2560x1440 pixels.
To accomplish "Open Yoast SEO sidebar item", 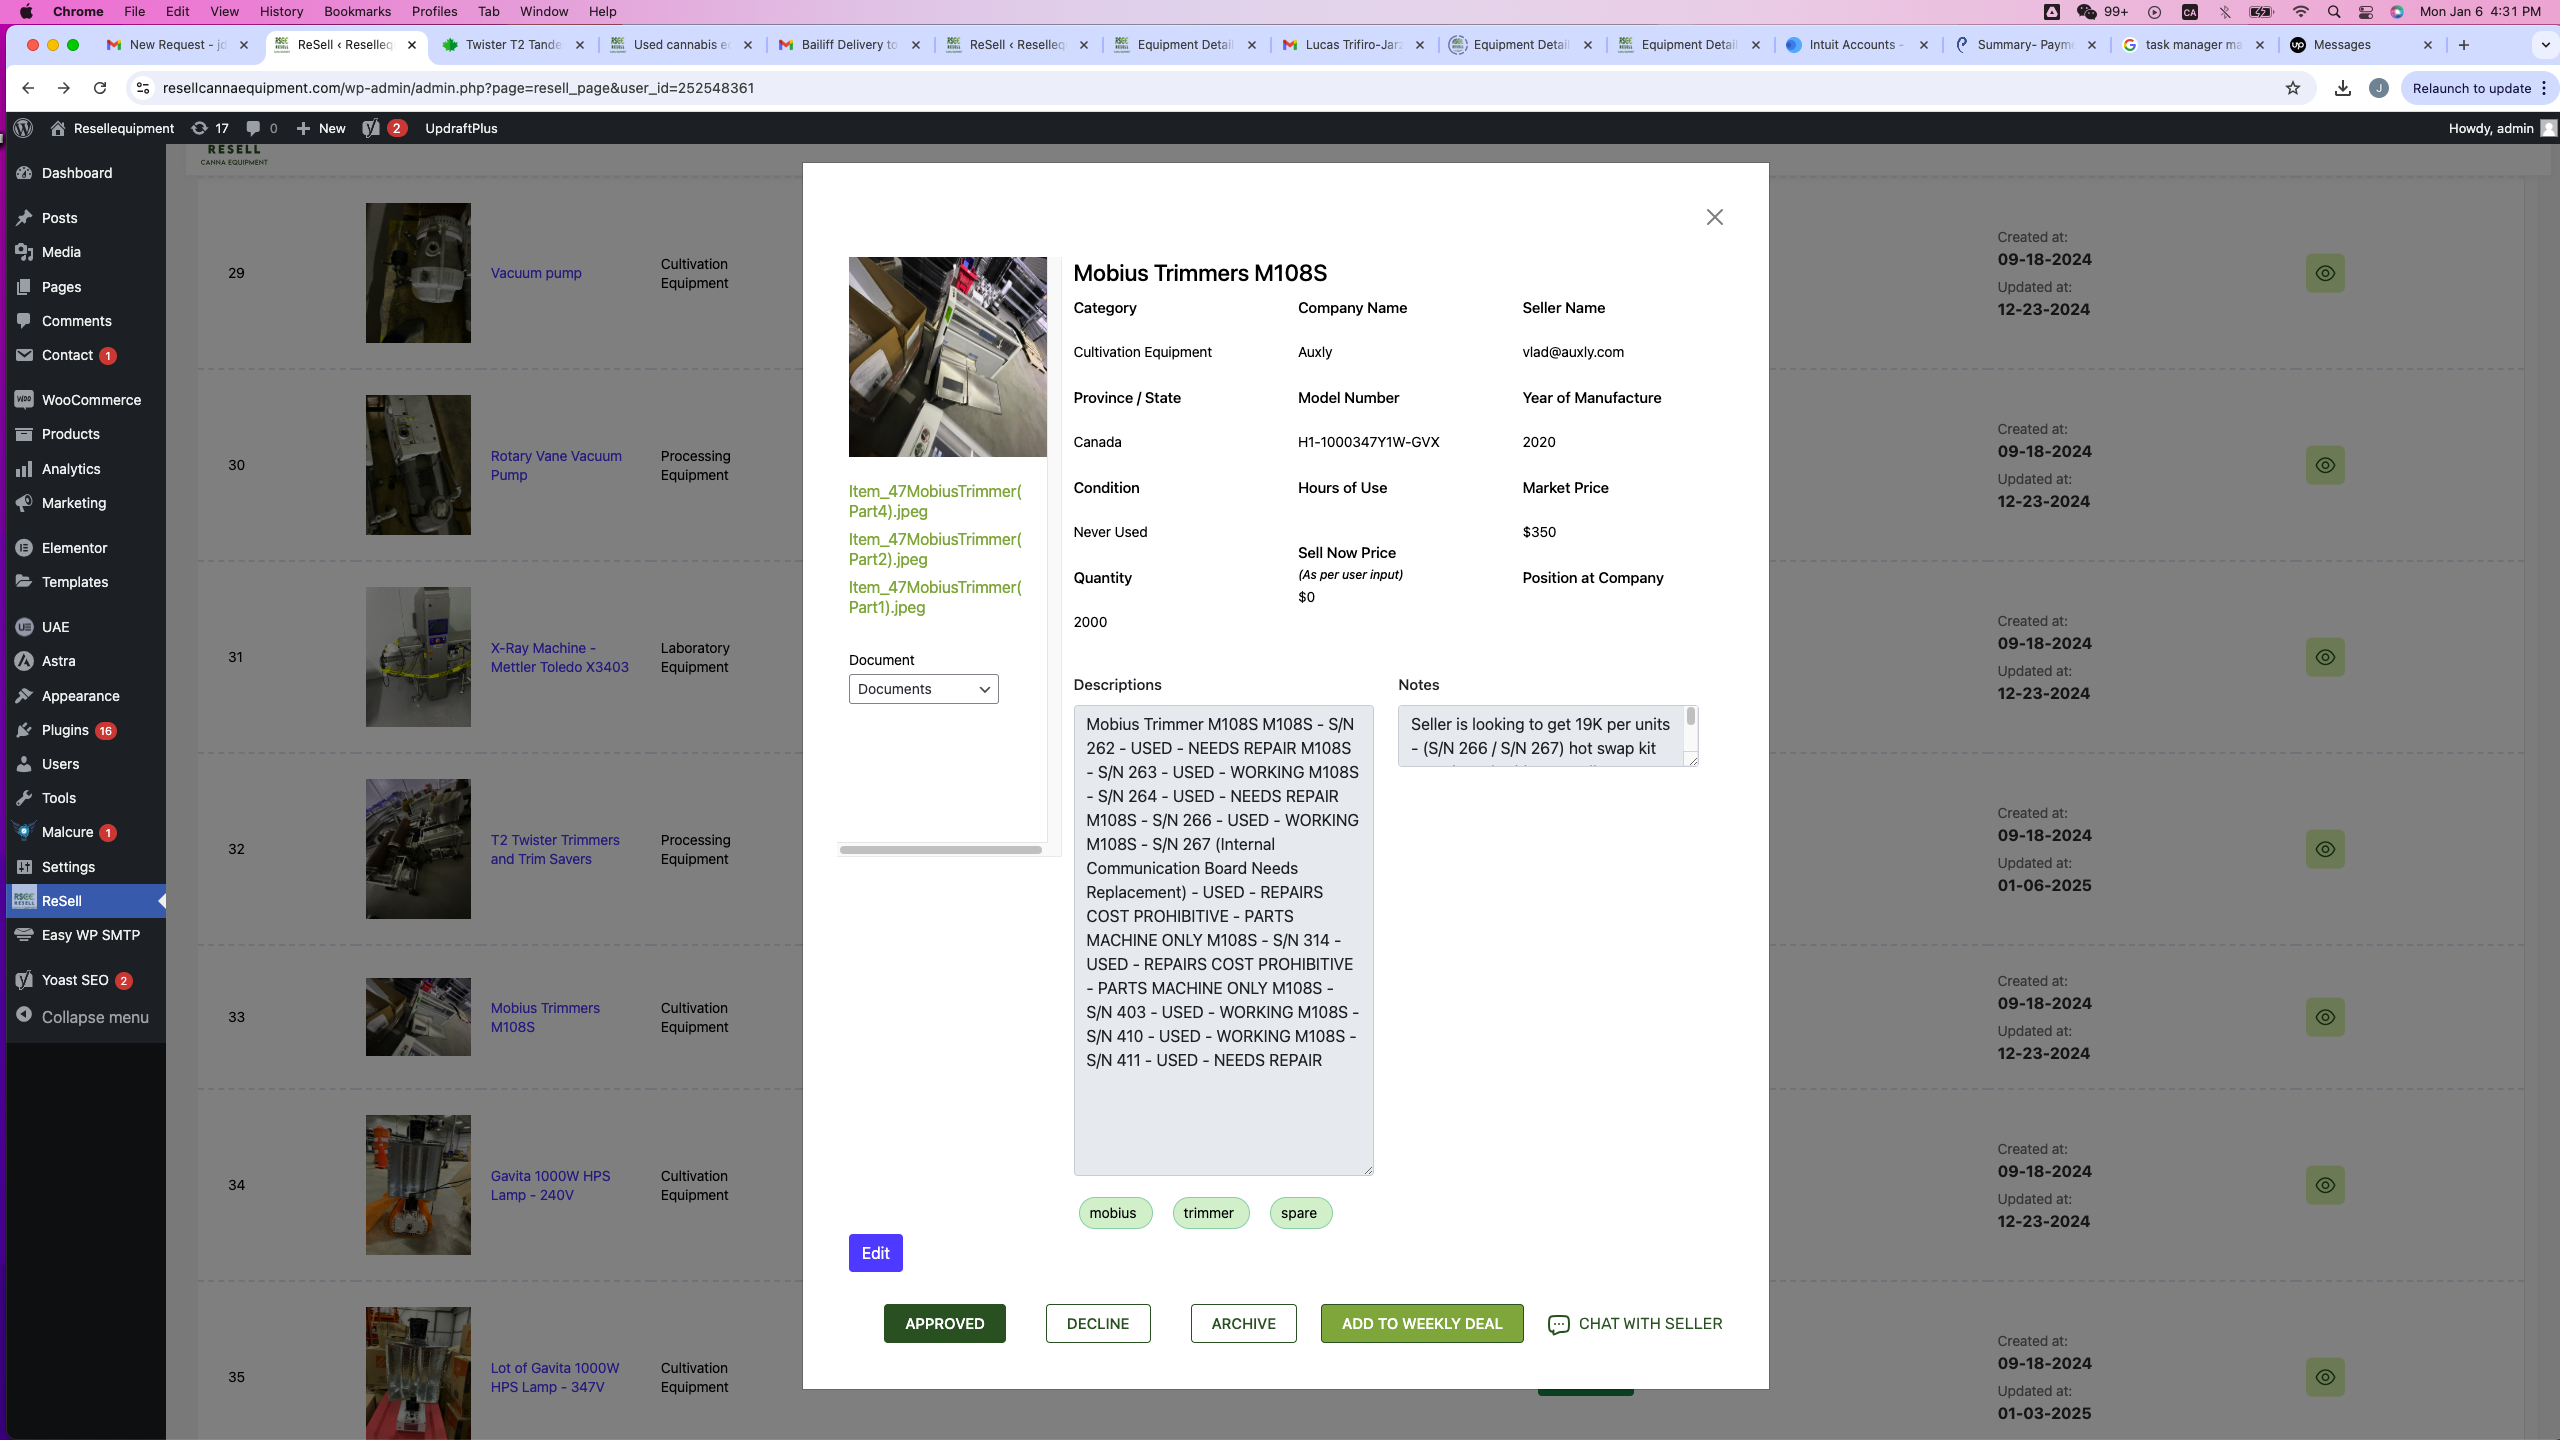I will click(x=75, y=980).
